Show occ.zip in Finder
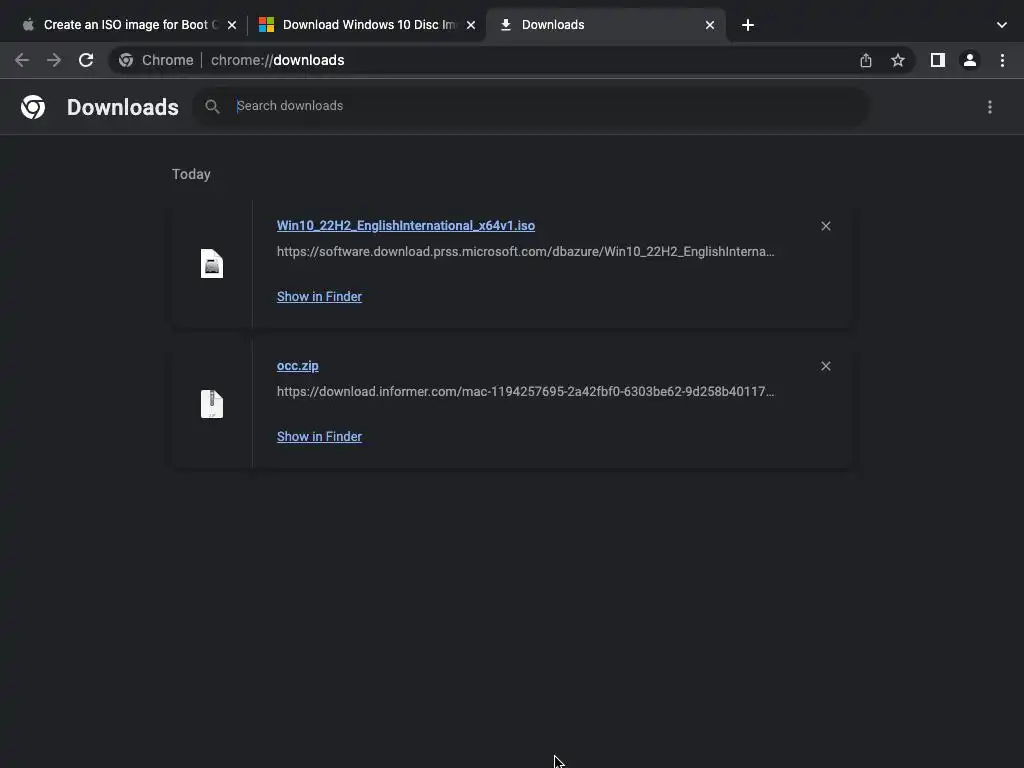1024x768 pixels. point(319,437)
